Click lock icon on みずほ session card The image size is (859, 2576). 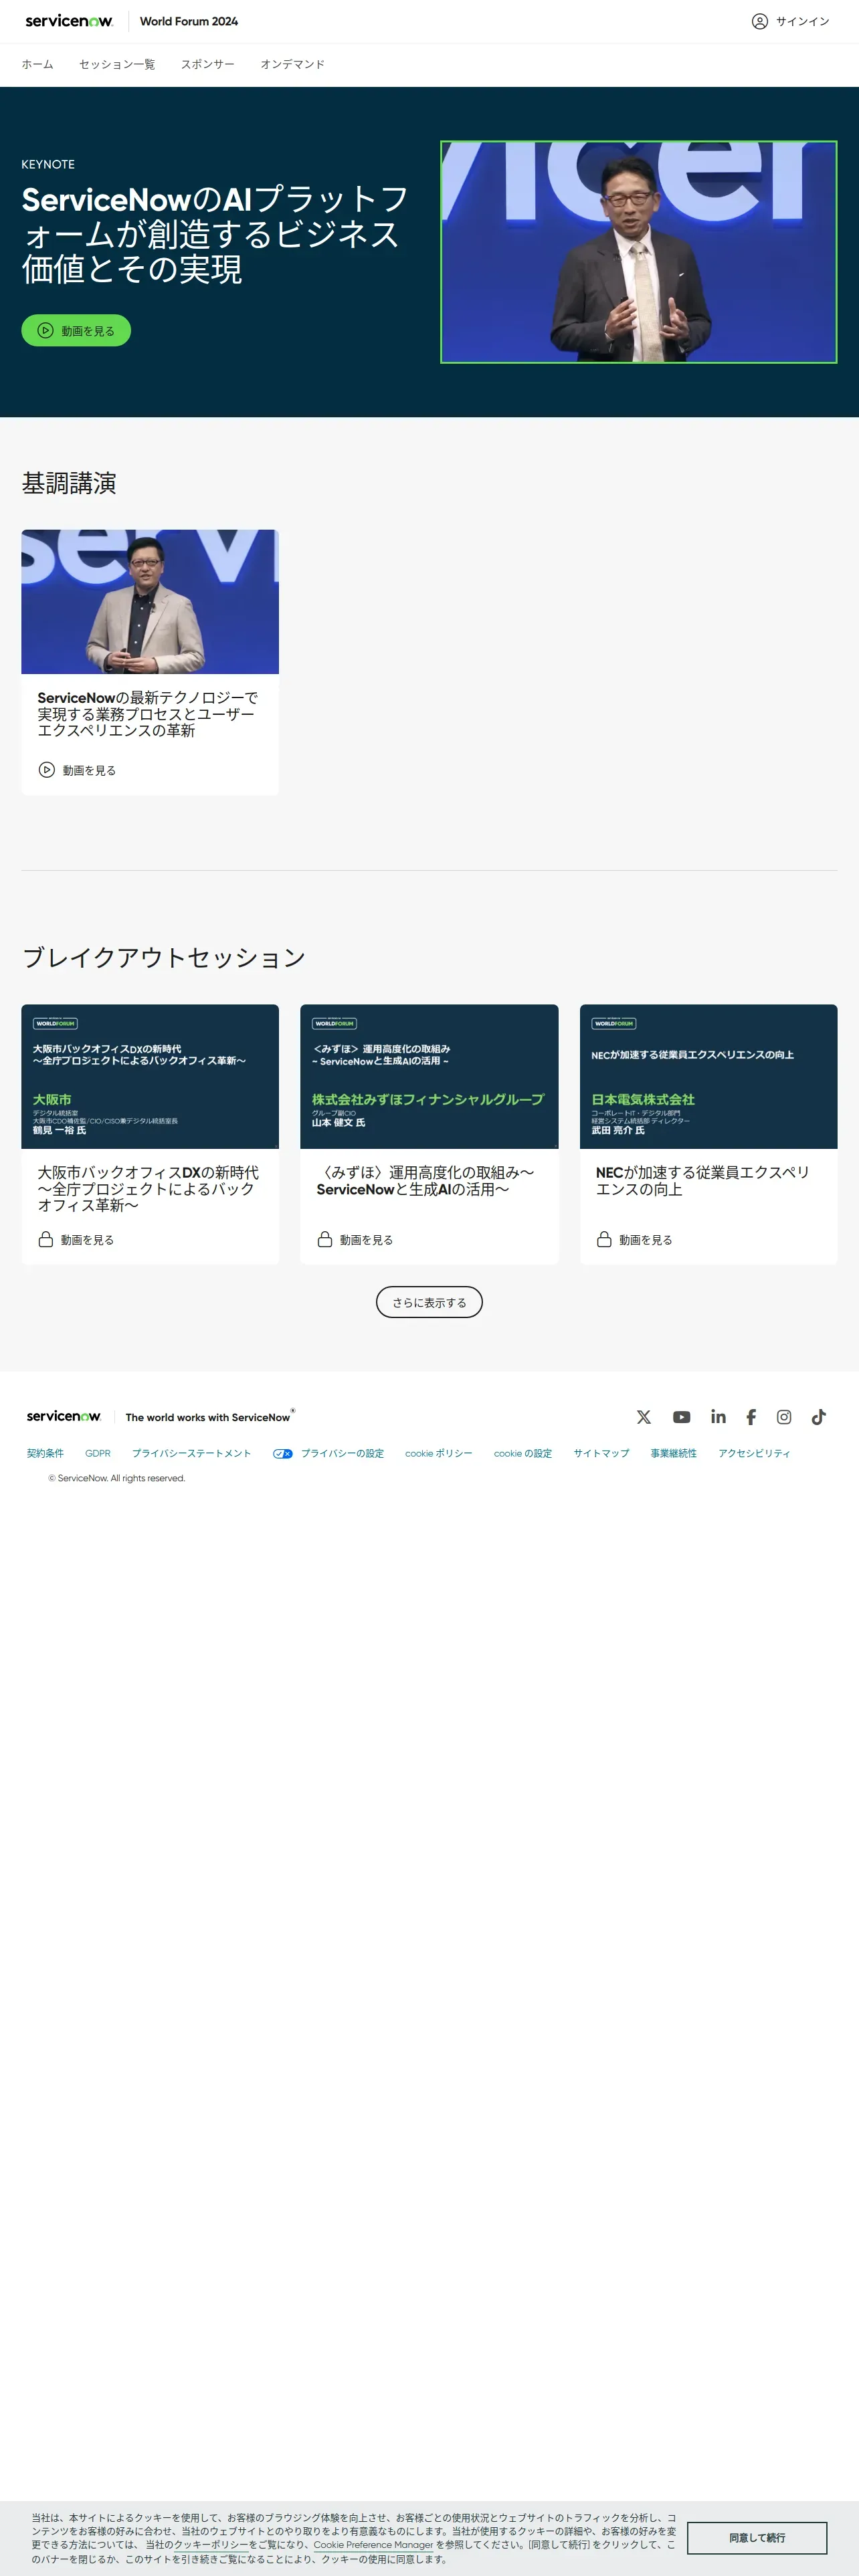pos(325,1239)
